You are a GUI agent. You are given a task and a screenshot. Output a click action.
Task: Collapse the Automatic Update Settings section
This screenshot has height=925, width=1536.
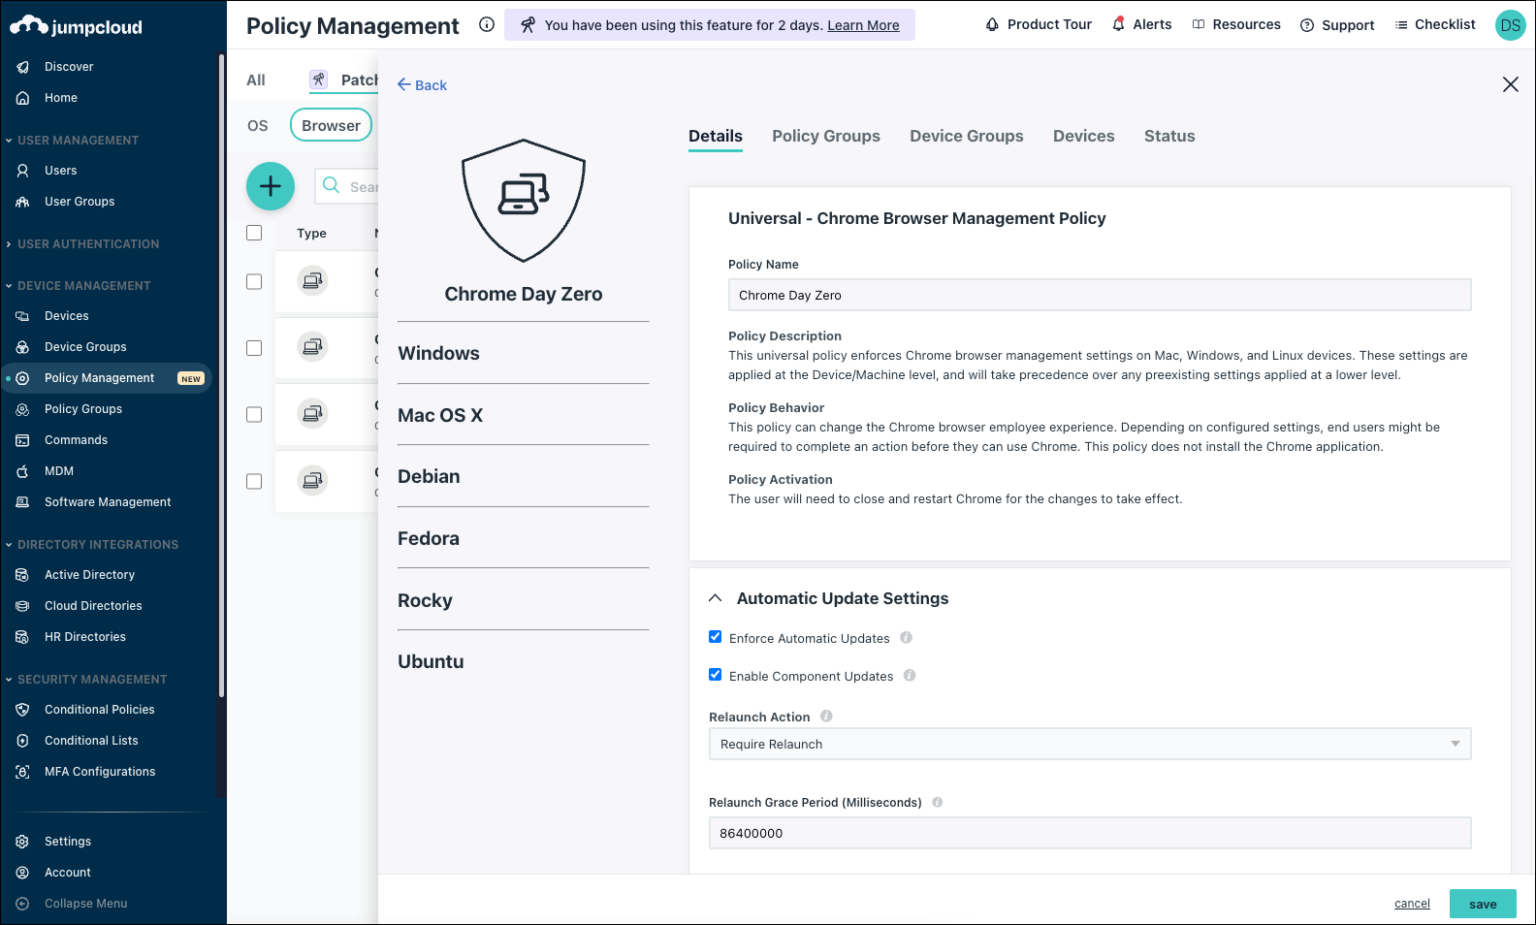[x=715, y=597]
